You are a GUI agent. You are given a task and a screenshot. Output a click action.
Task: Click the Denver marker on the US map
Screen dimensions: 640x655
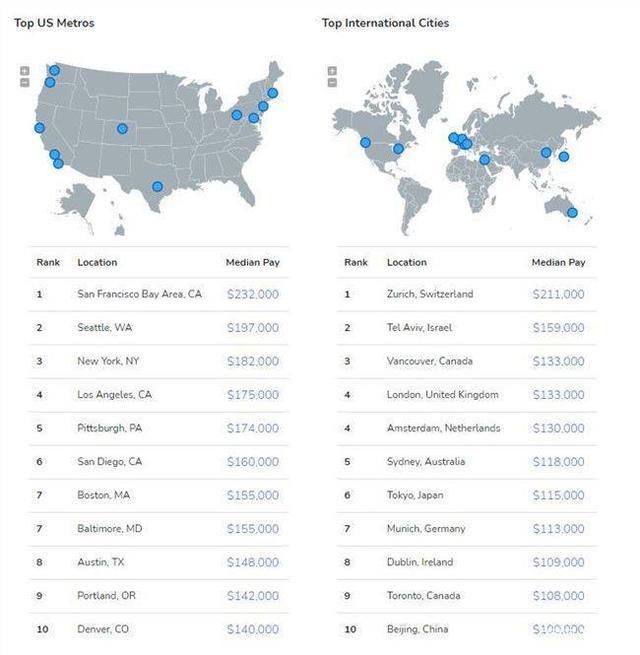tap(122, 128)
